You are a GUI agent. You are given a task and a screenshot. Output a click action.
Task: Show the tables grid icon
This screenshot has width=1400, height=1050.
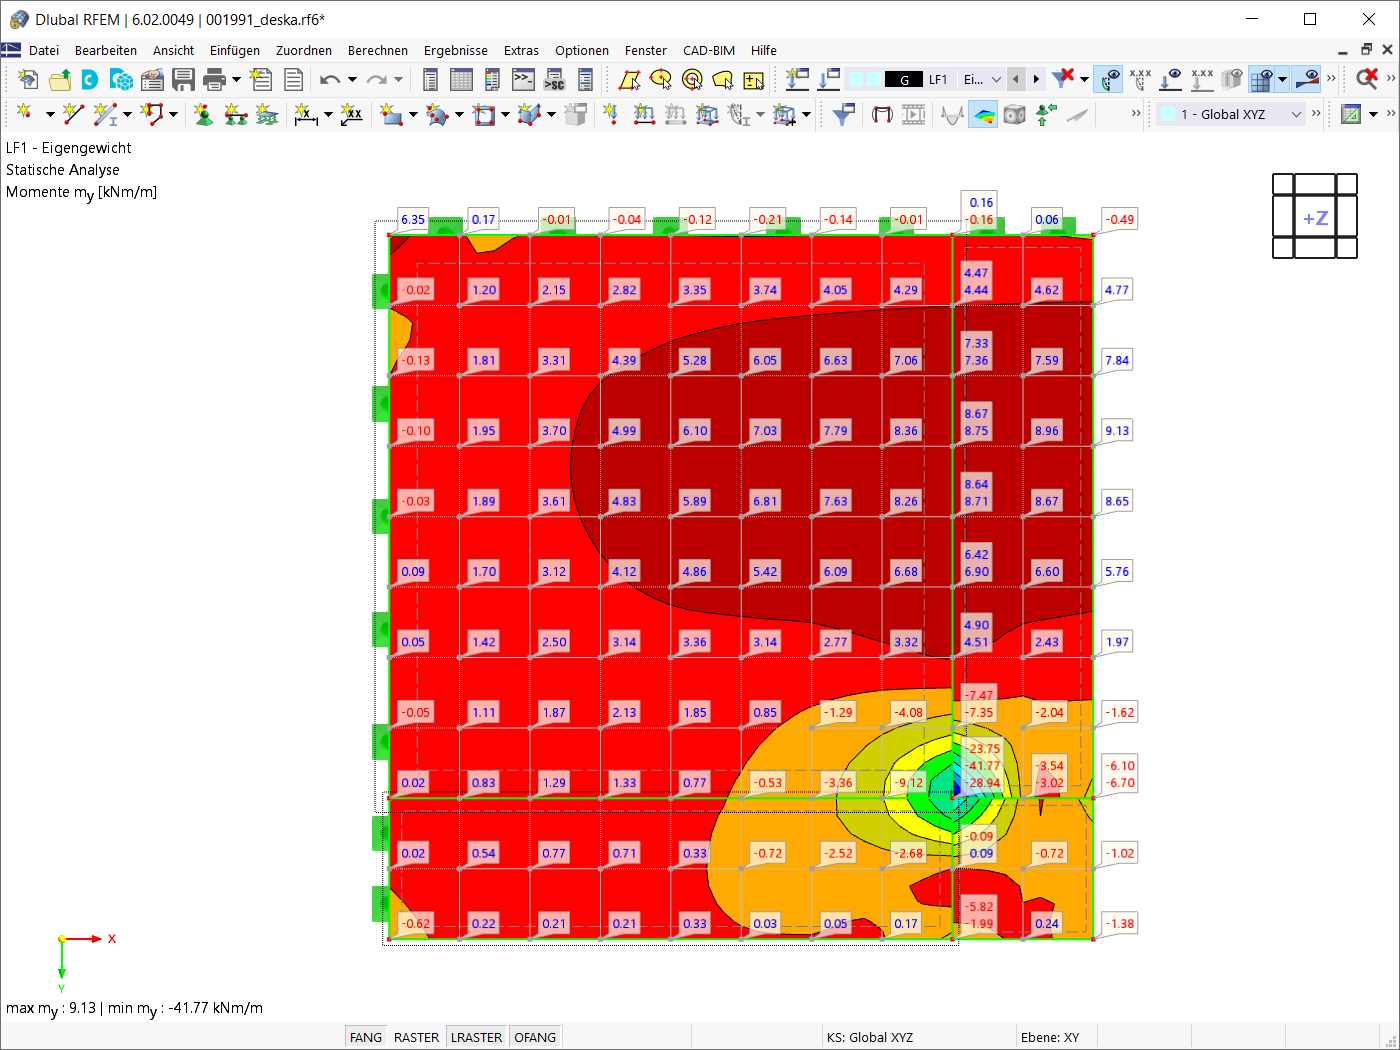(x=461, y=79)
